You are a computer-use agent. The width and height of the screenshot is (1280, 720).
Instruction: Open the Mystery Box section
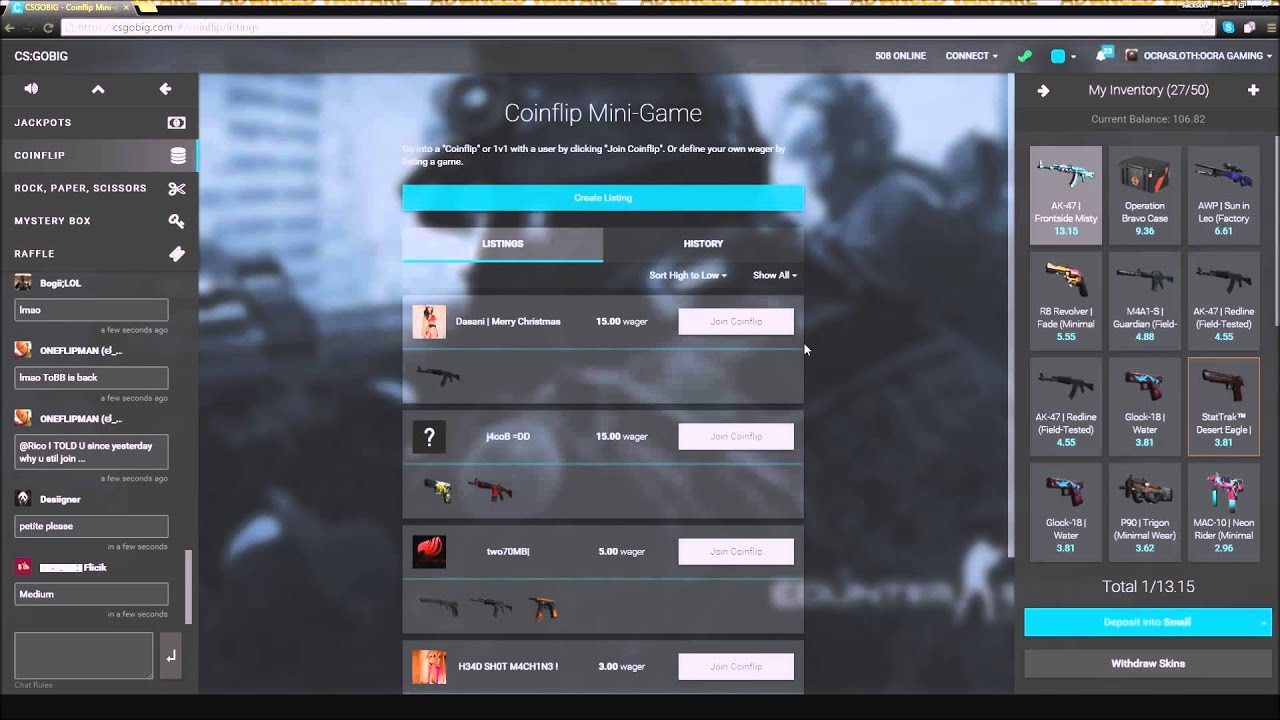[98, 221]
